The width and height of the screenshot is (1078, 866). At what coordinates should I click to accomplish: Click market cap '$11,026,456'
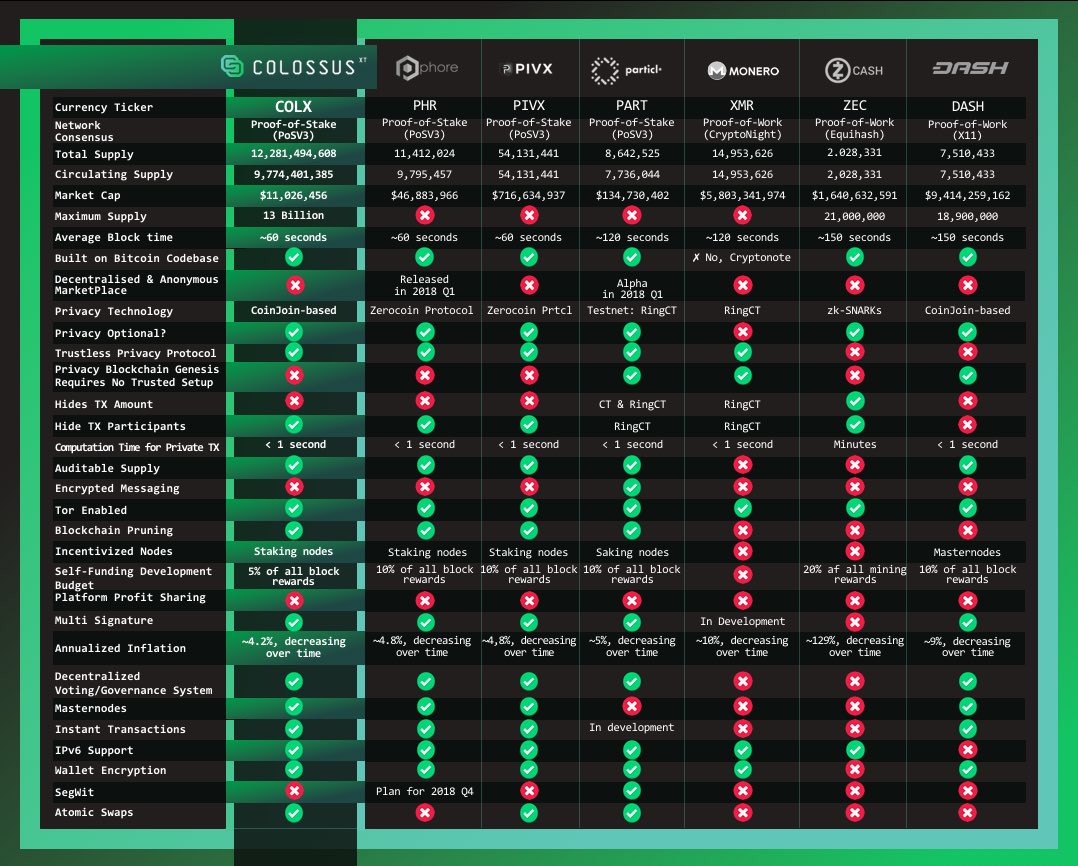coord(294,195)
